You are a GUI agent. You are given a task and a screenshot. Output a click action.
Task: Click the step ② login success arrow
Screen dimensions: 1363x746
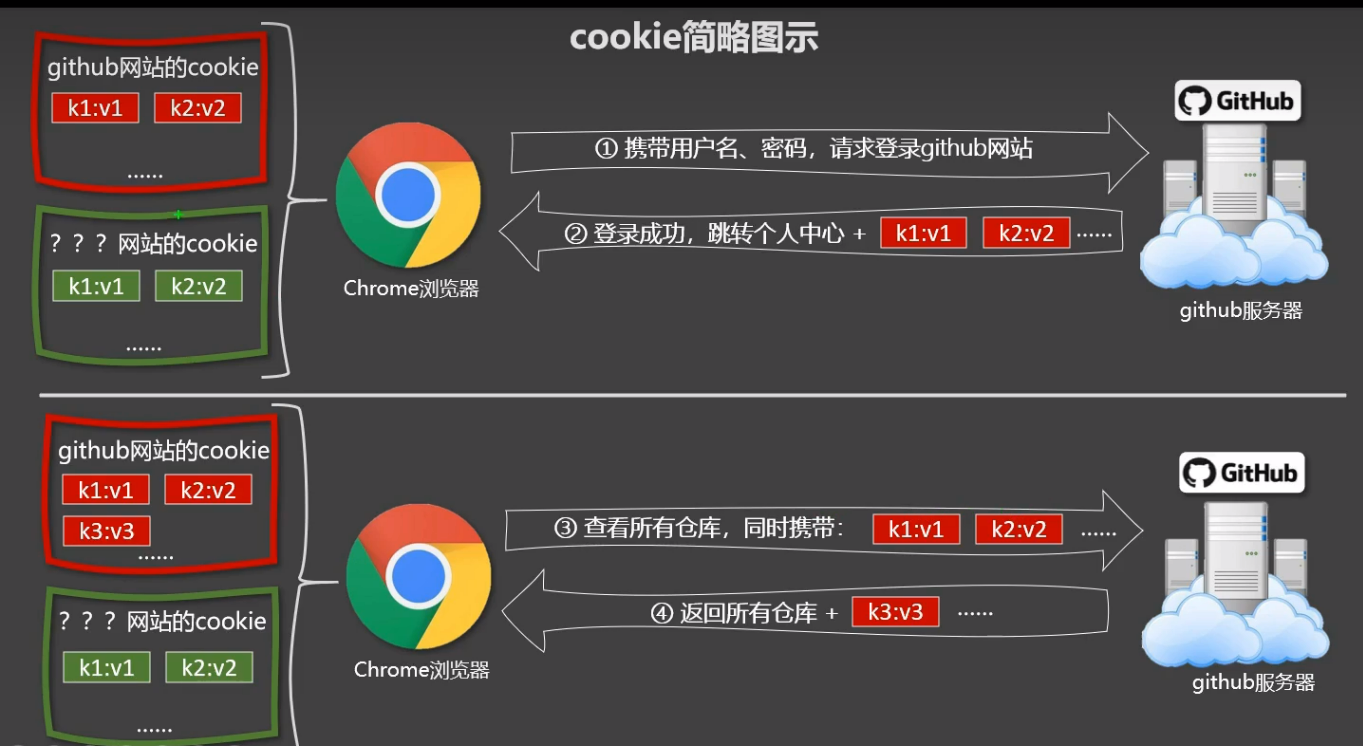click(x=812, y=233)
